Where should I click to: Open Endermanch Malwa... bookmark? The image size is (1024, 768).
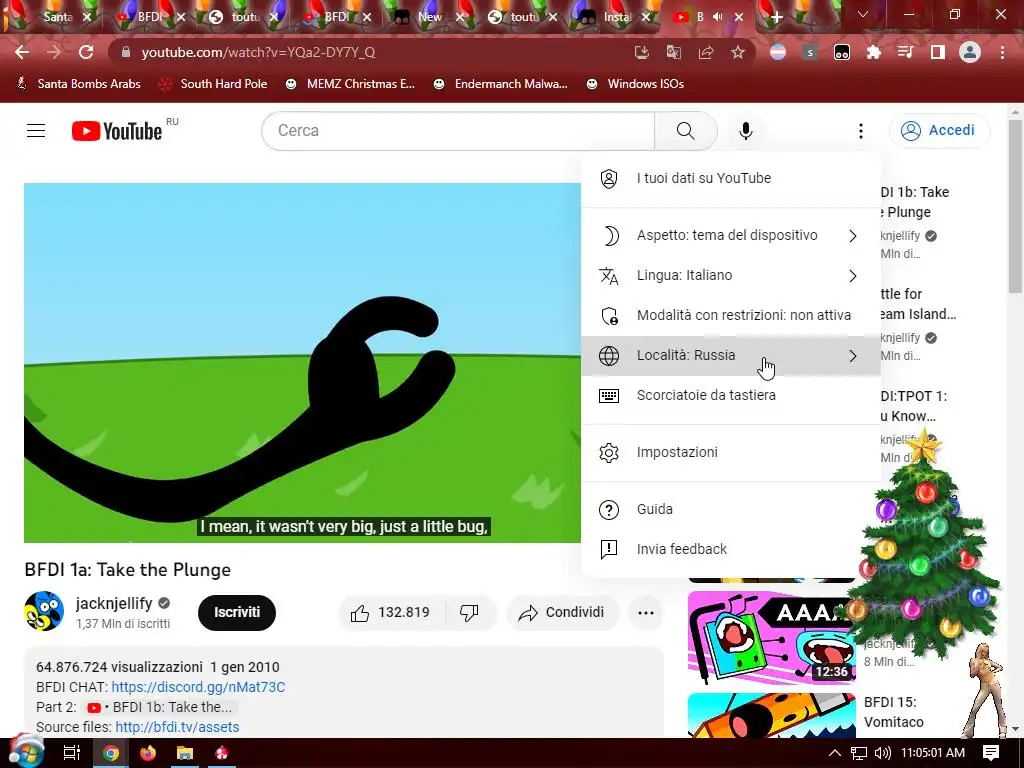[500, 84]
